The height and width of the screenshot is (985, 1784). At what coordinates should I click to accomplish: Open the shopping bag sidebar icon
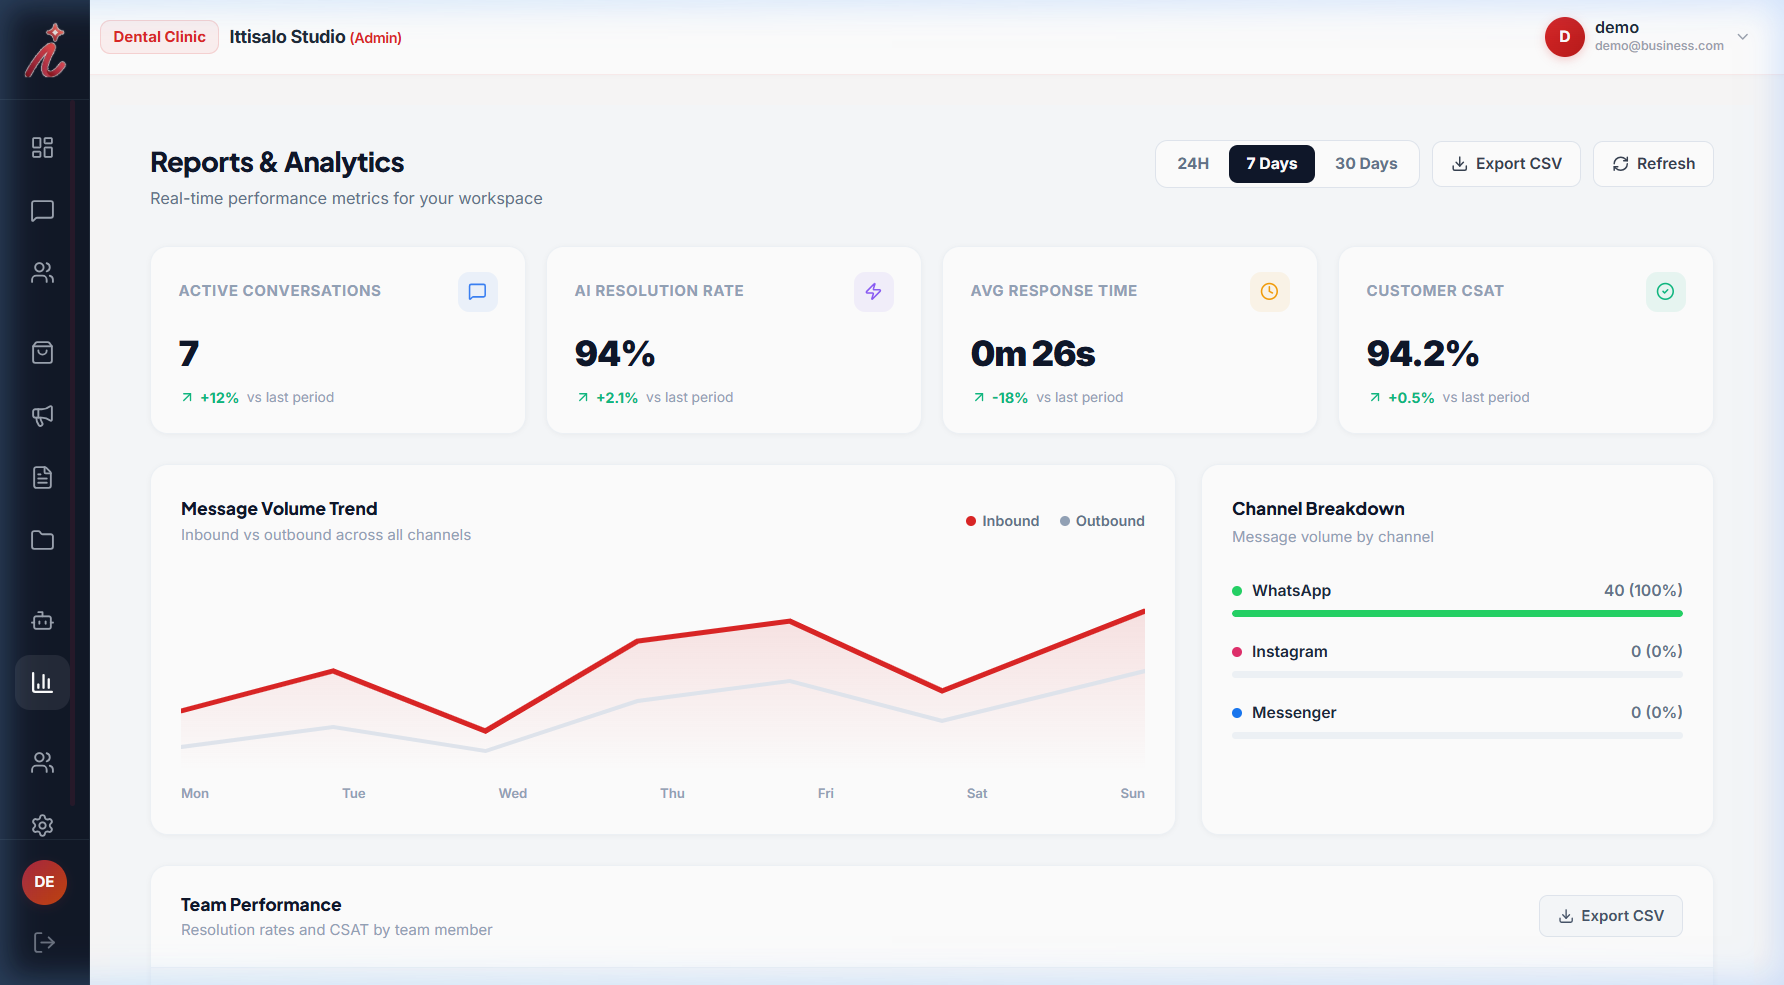coord(42,353)
